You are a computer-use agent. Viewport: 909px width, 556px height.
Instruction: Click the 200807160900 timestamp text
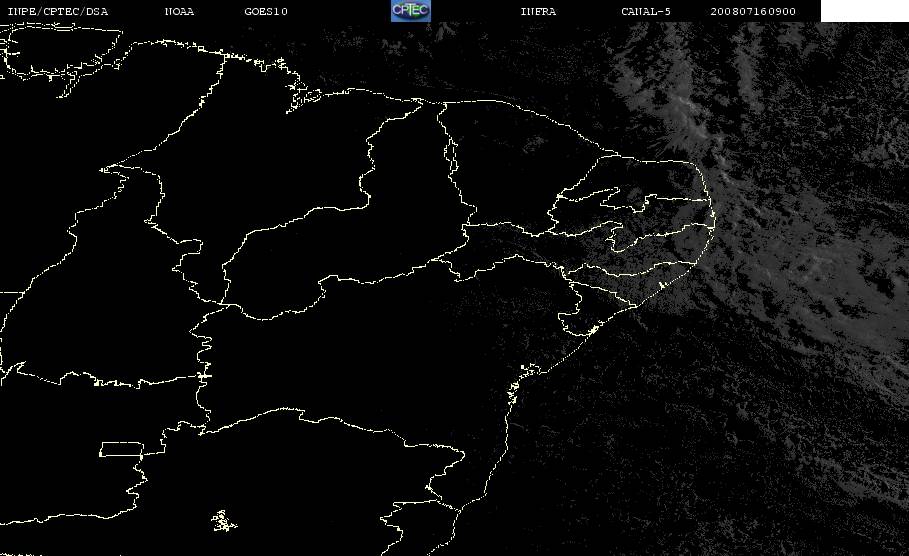753,11
